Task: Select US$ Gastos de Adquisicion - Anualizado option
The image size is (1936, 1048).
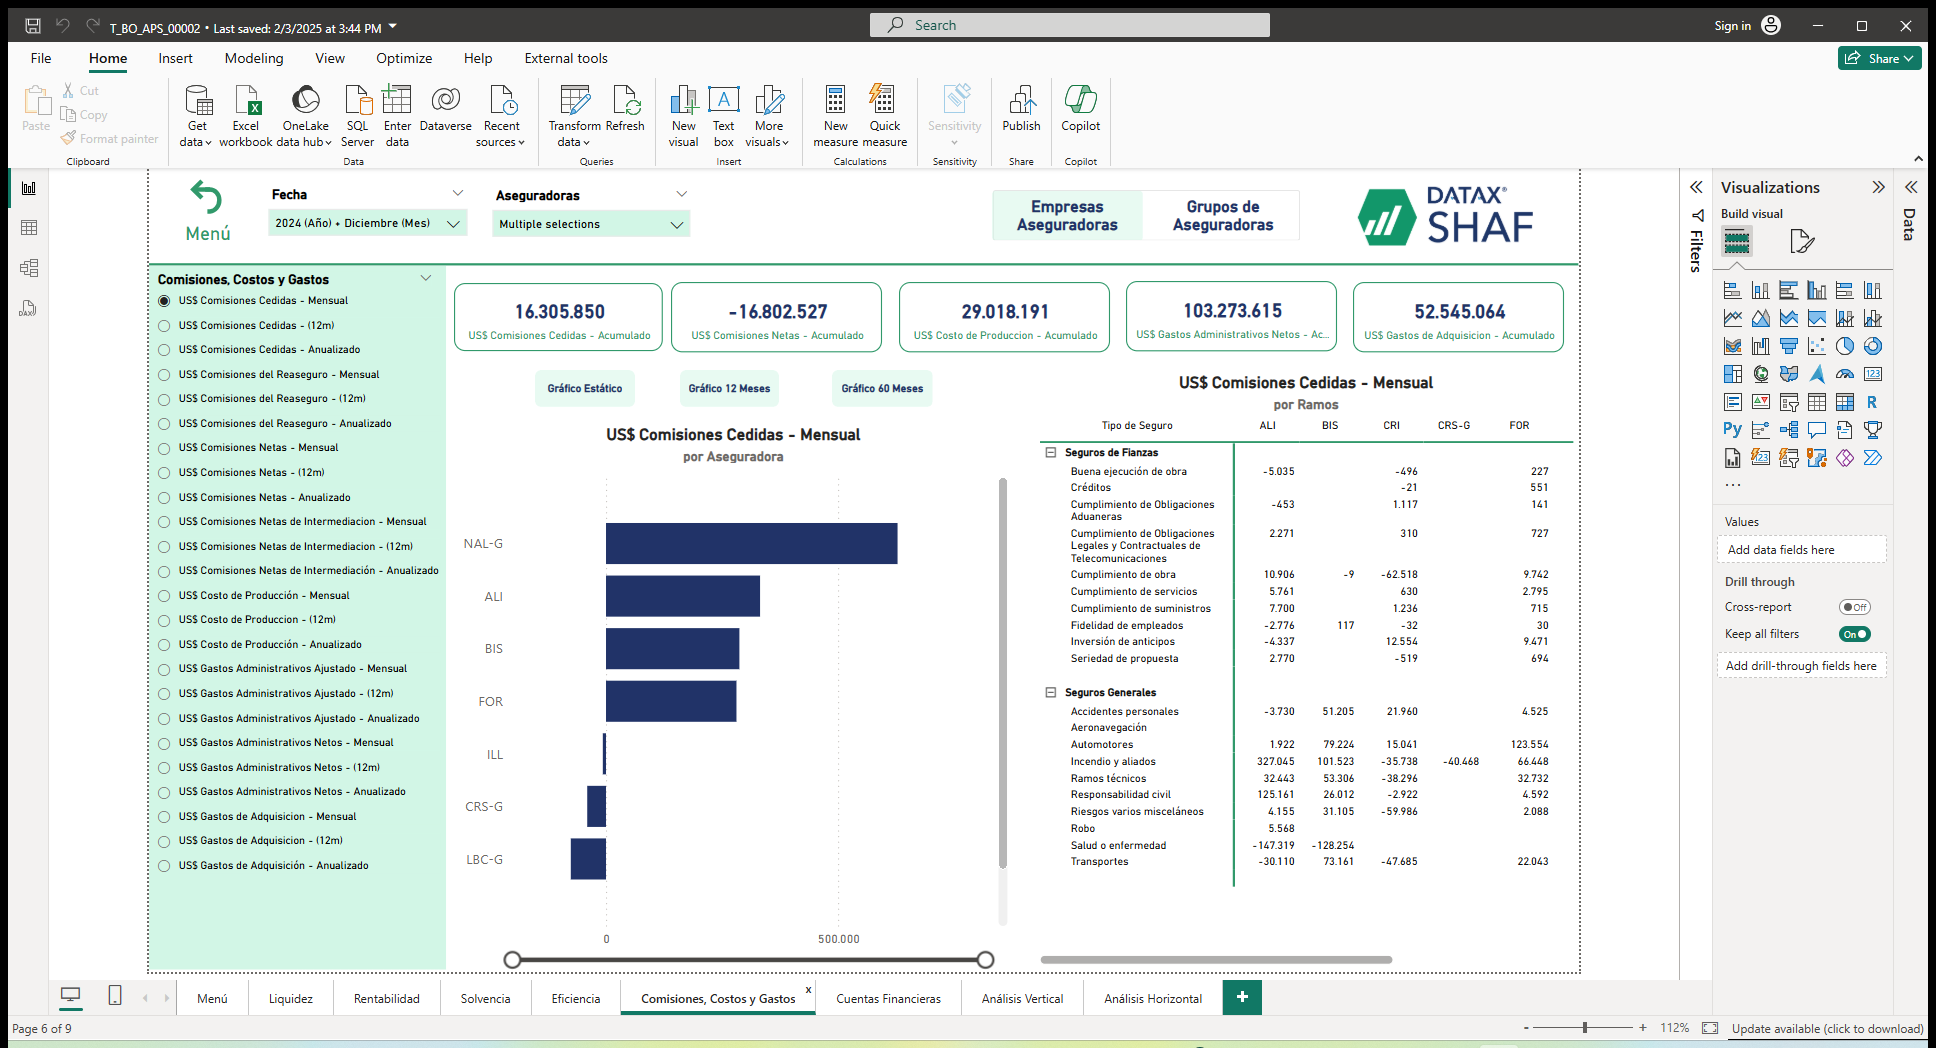Action: tap(165, 865)
